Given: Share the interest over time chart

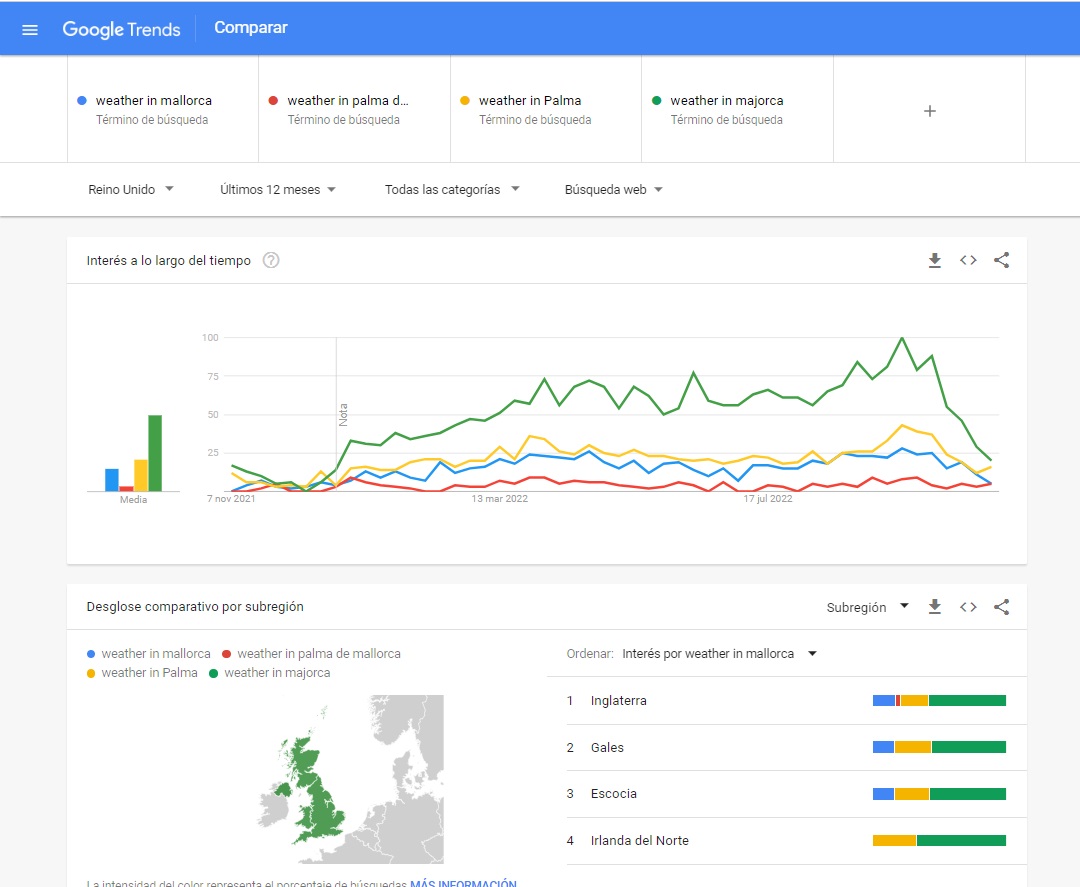Looking at the screenshot, I should tap(1001, 260).
